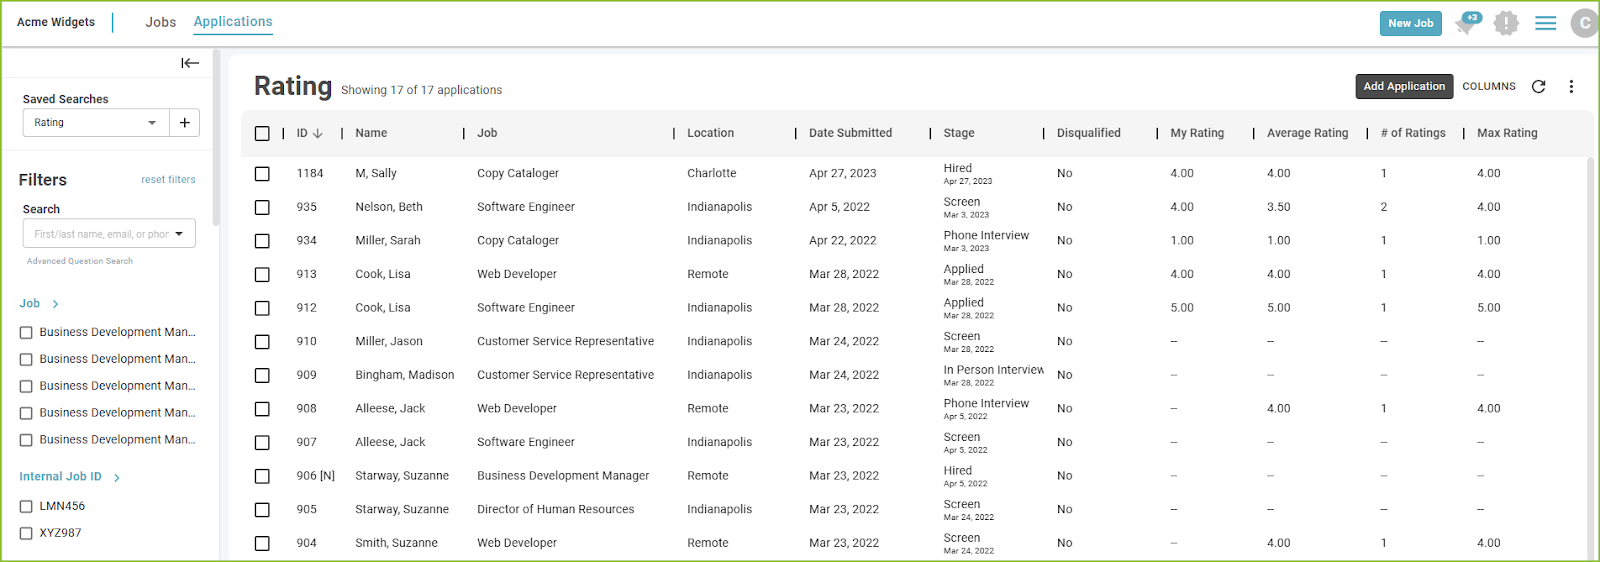Switch to the Jobs tab

point(160,22)
